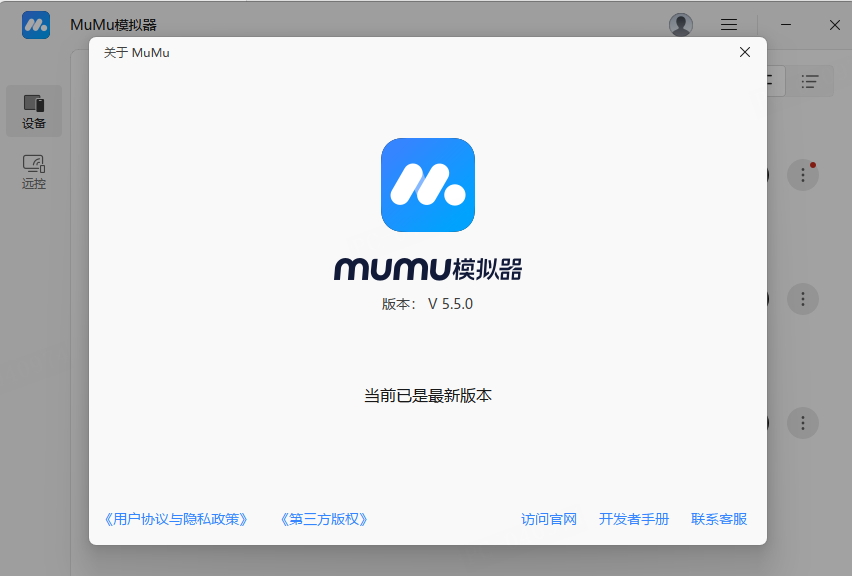Close the 关于 MuMu dialog

pyautogui.click(x=744, y=52)
